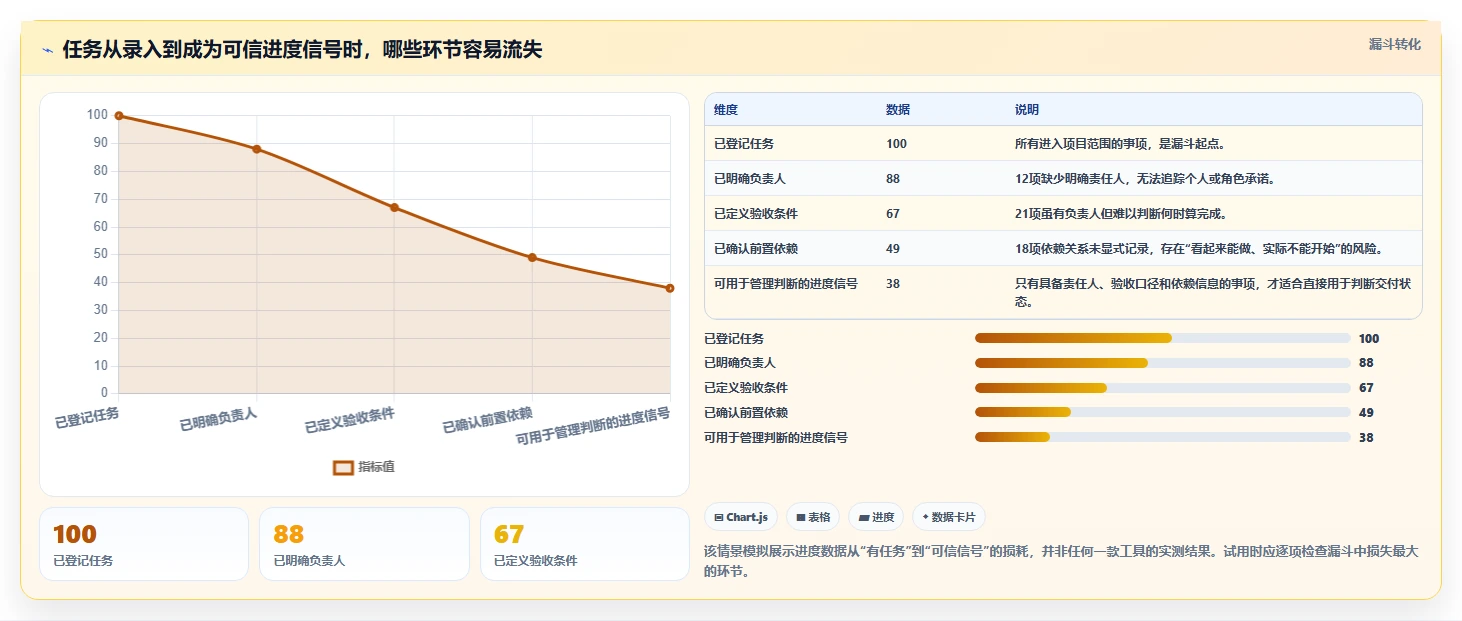
Task: Click the 已定义验收条件 progress bar
Action: coord(1162,388)
